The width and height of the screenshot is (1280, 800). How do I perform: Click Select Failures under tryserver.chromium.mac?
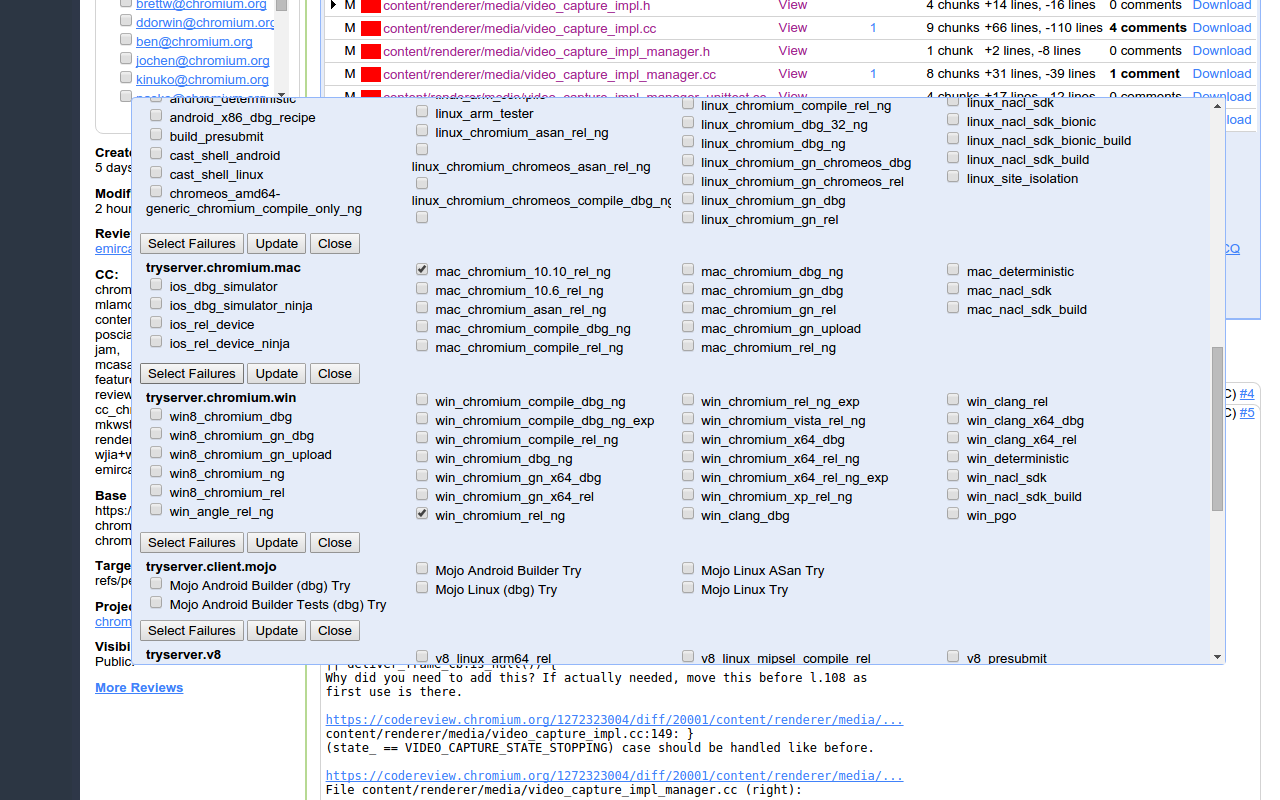pyautogui.click(x=192, y=374)
